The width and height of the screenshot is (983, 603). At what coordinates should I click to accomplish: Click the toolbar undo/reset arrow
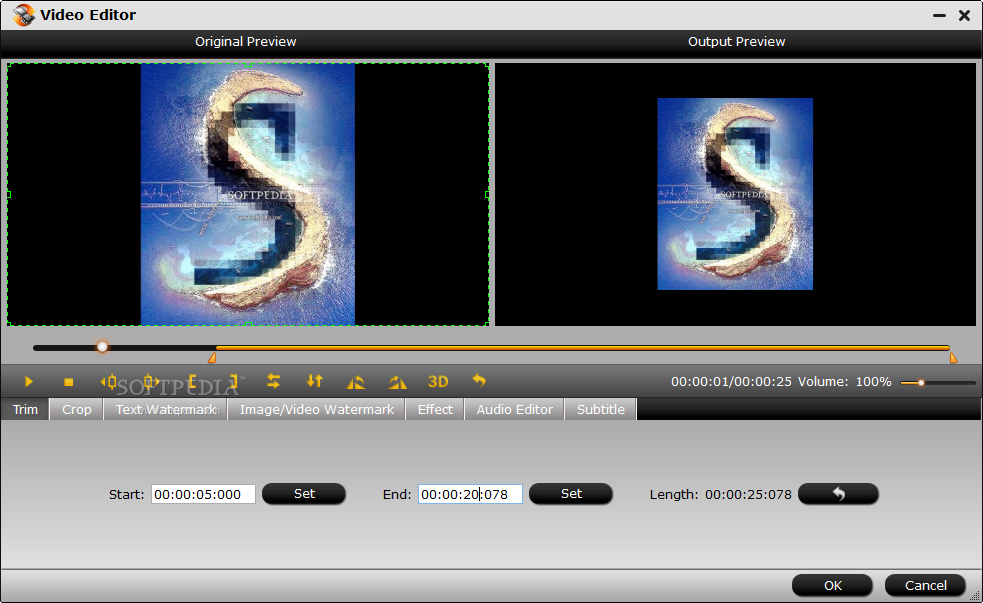(x=479, y=380)
